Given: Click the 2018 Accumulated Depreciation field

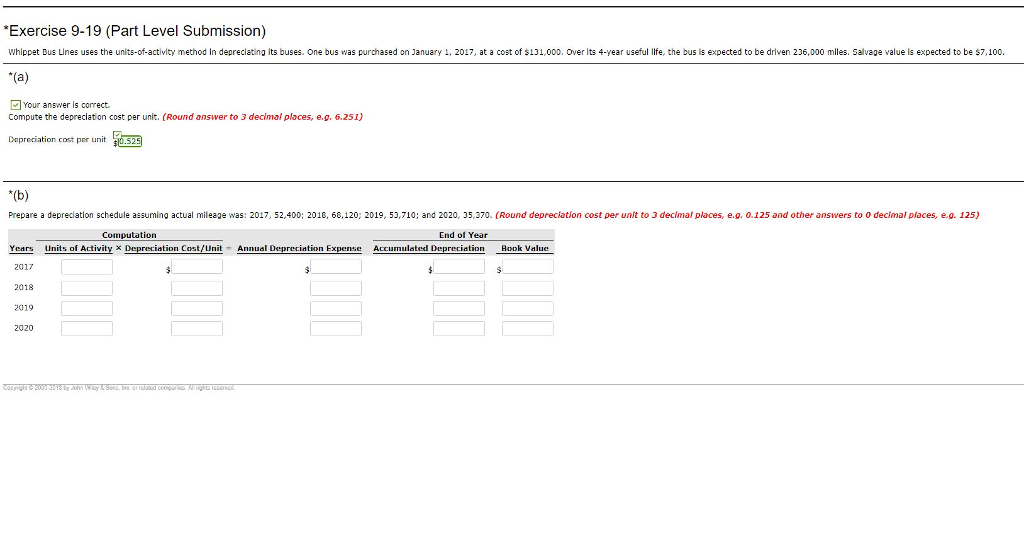Looking at the screenshot, I should [459, 288].
